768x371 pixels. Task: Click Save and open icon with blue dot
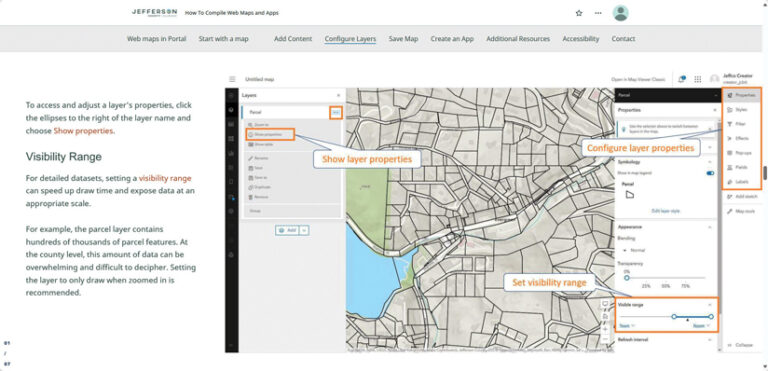point(232,197)
